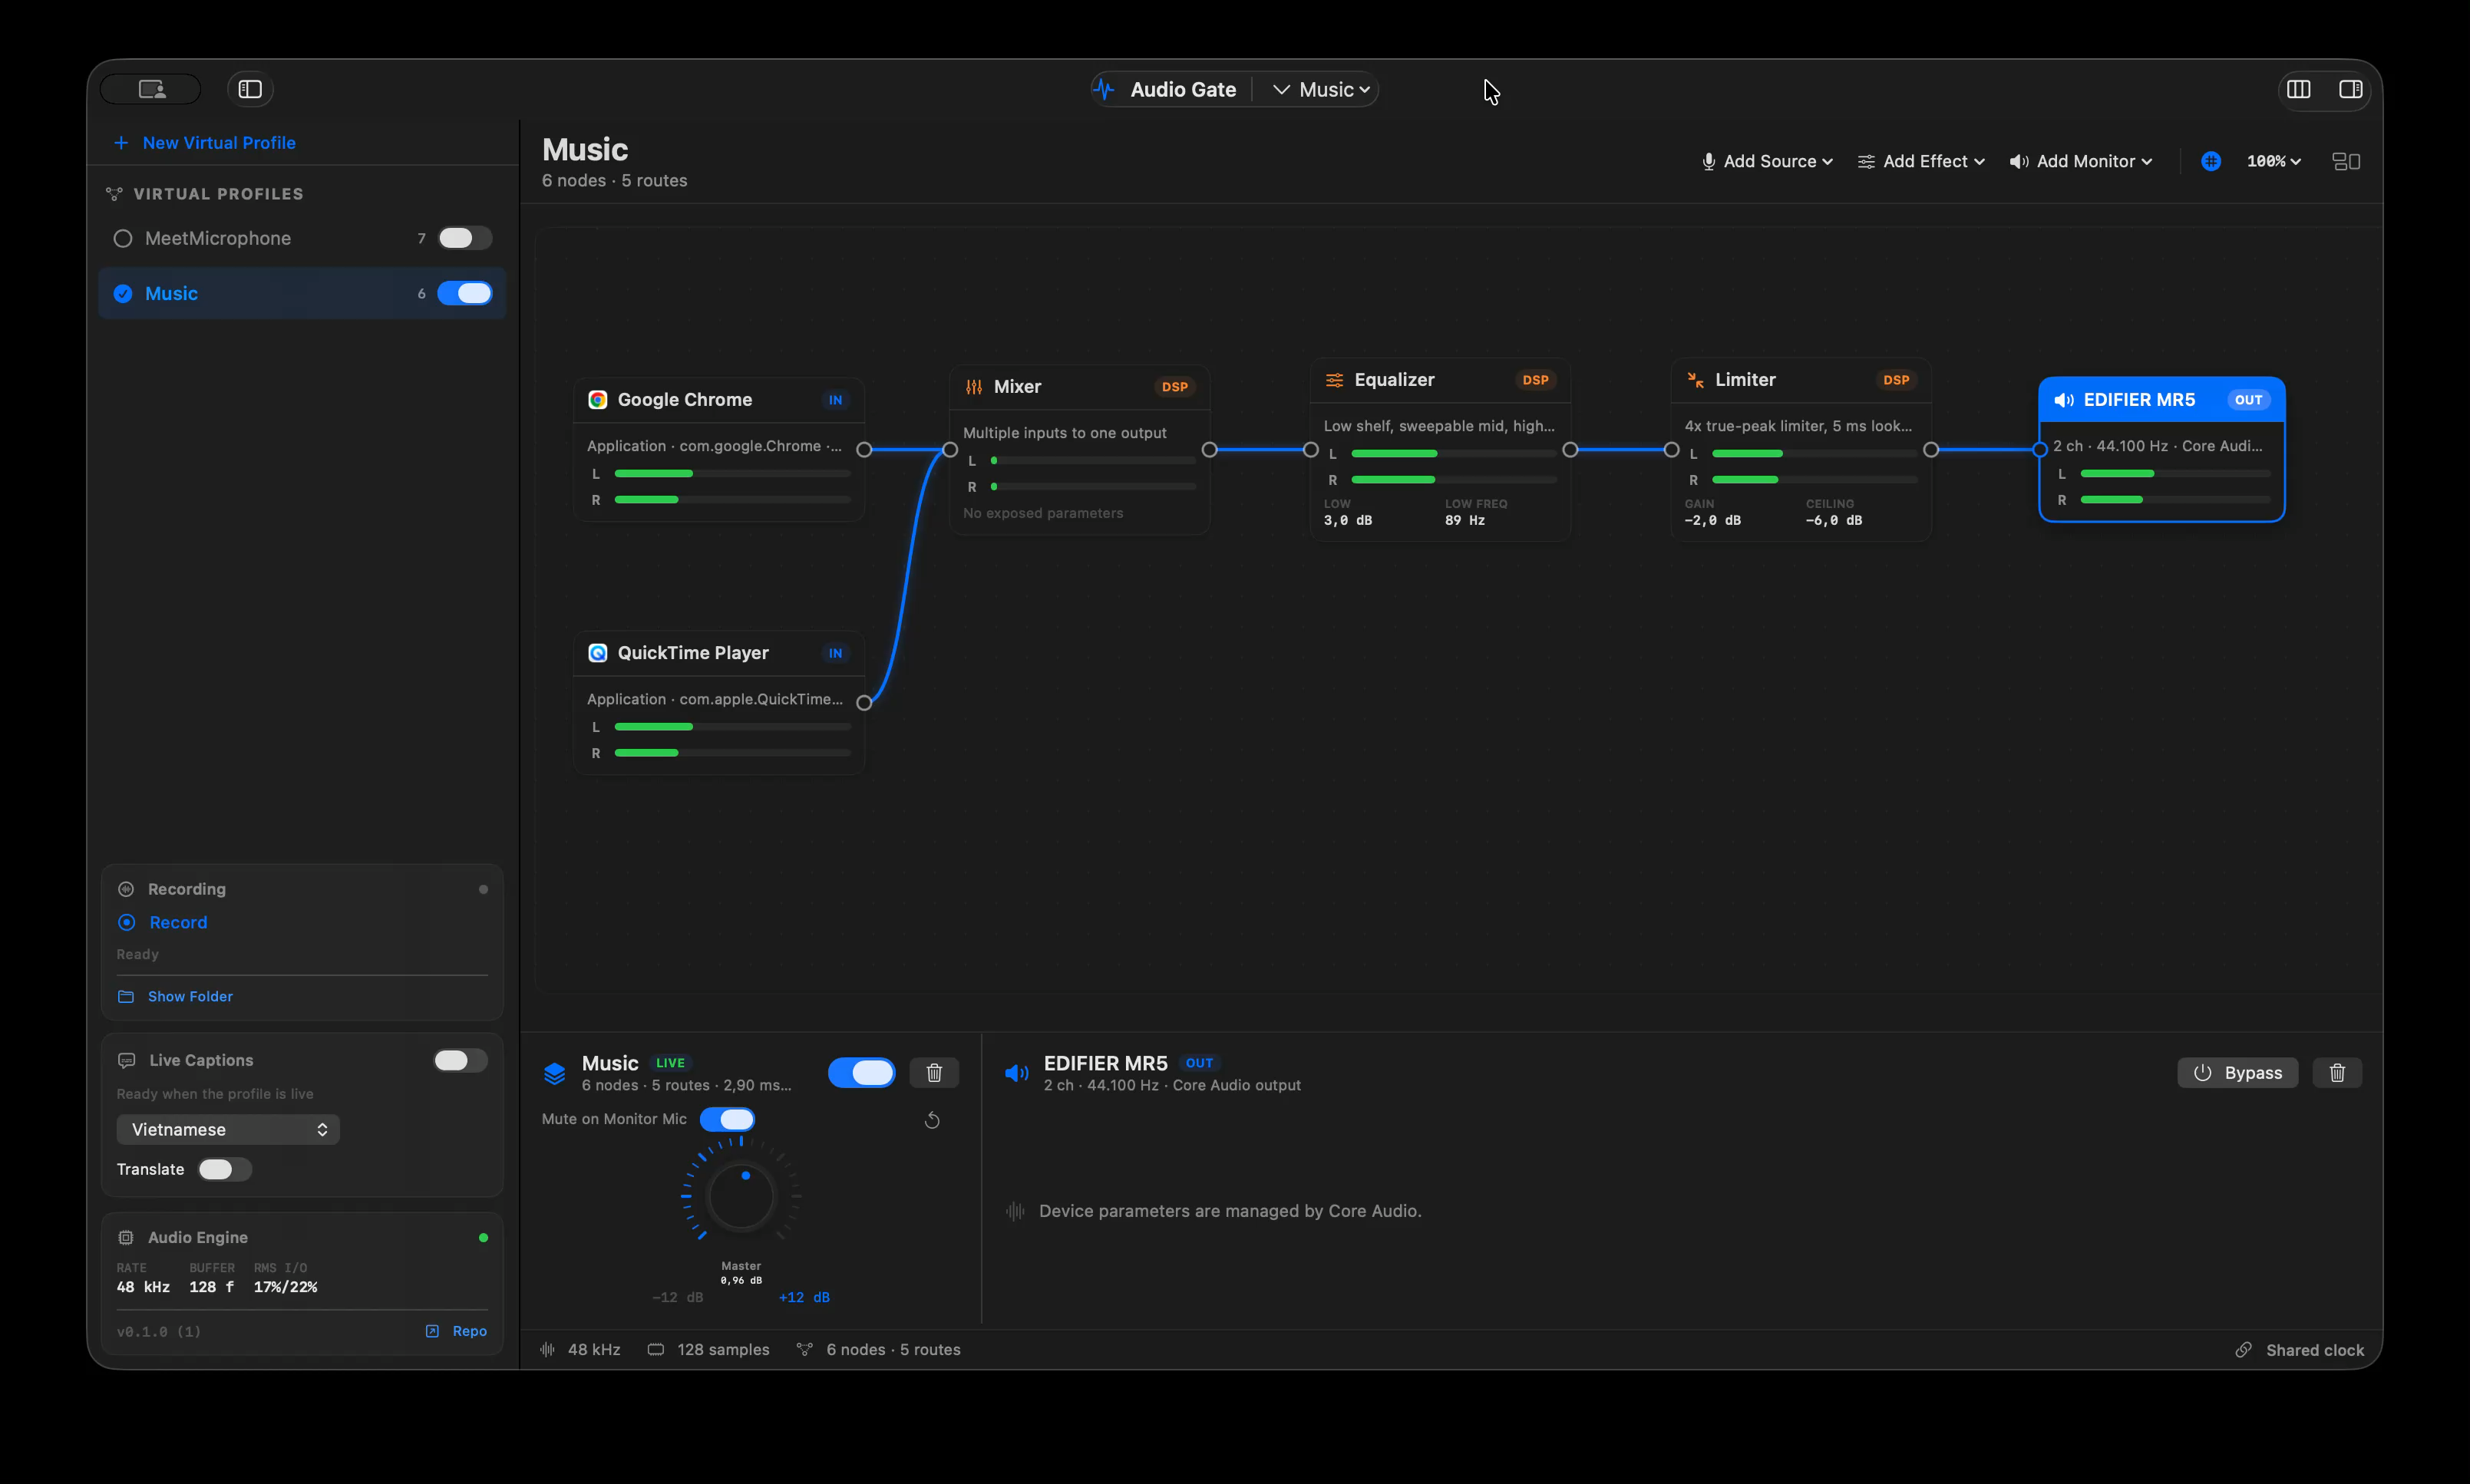Click the Music layers icon in bottom panel

554,1073
